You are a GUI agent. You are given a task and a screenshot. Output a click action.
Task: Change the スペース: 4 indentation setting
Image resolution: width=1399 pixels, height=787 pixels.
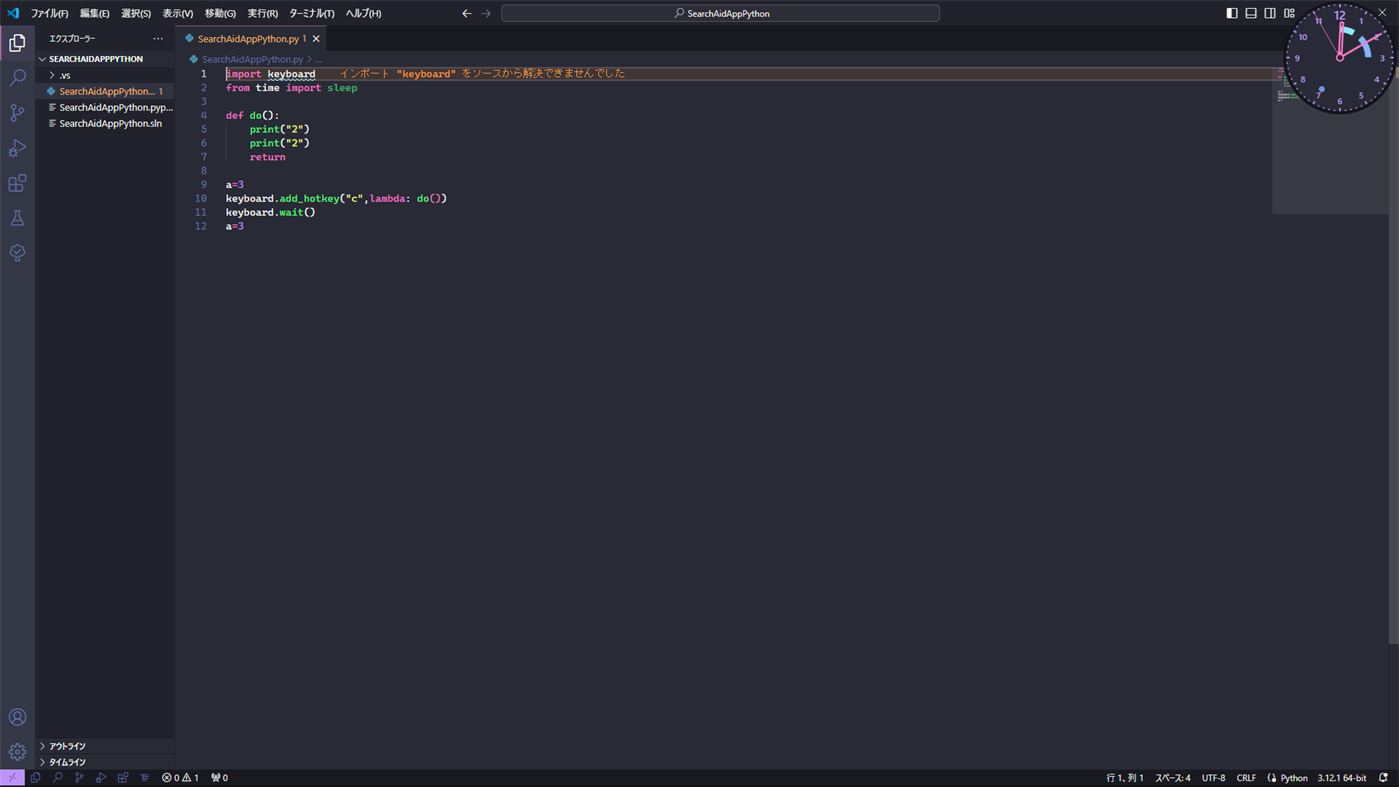(x=1173, y=778)
